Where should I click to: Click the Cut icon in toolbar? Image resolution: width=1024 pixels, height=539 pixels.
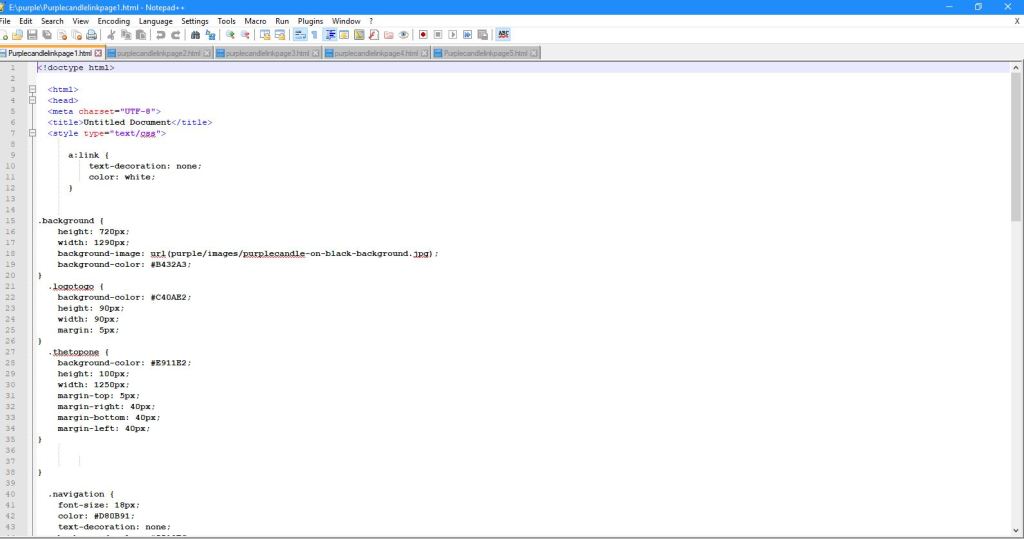point(111,34)
